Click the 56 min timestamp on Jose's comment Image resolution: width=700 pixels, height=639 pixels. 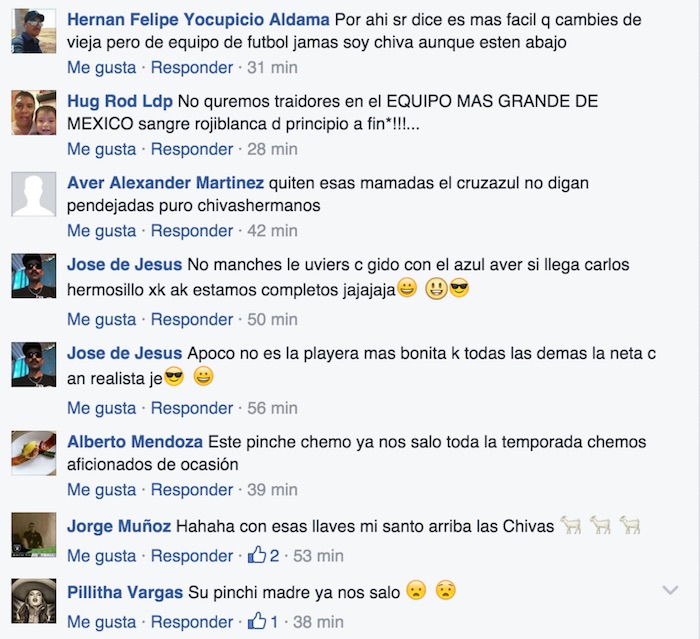272,409
